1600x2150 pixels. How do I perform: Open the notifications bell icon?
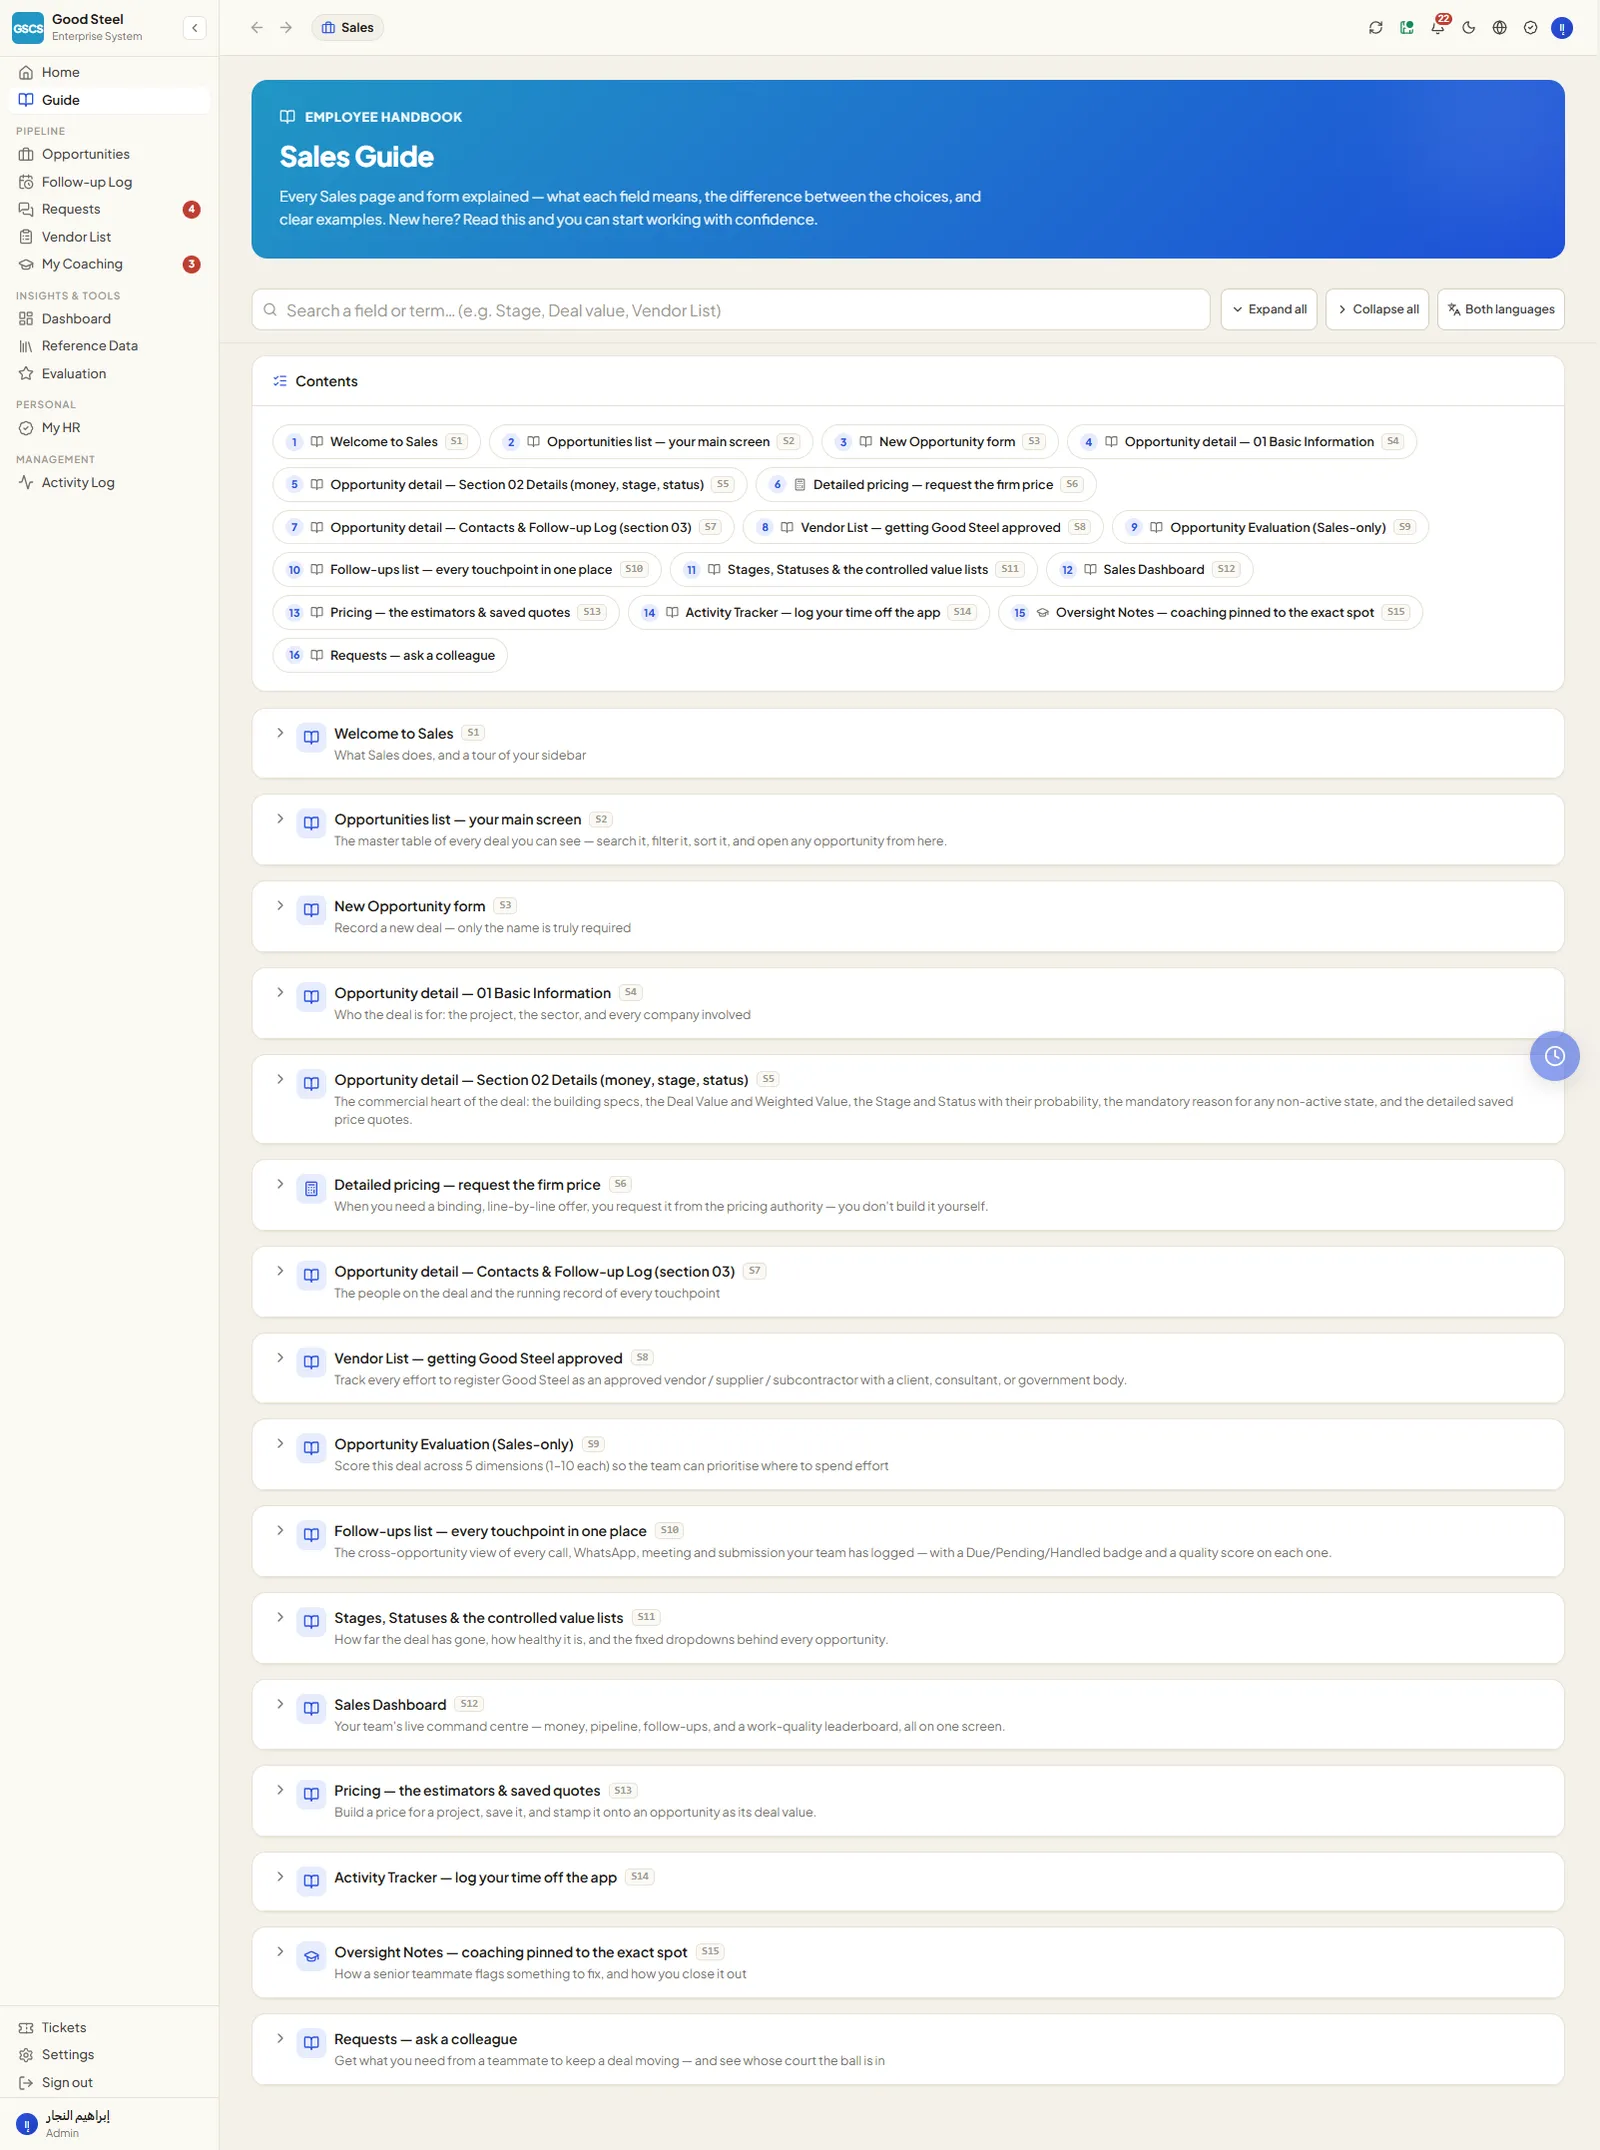1438,28
